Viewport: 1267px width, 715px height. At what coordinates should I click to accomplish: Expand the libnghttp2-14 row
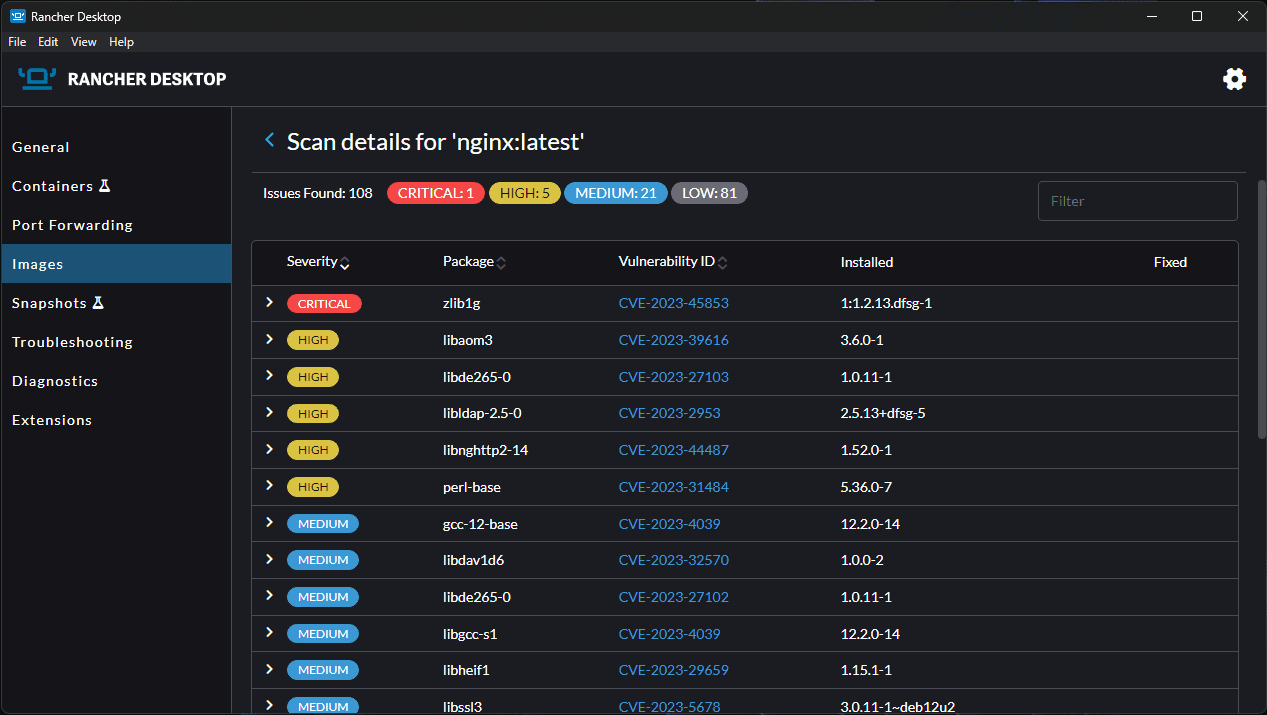[269, 449]
